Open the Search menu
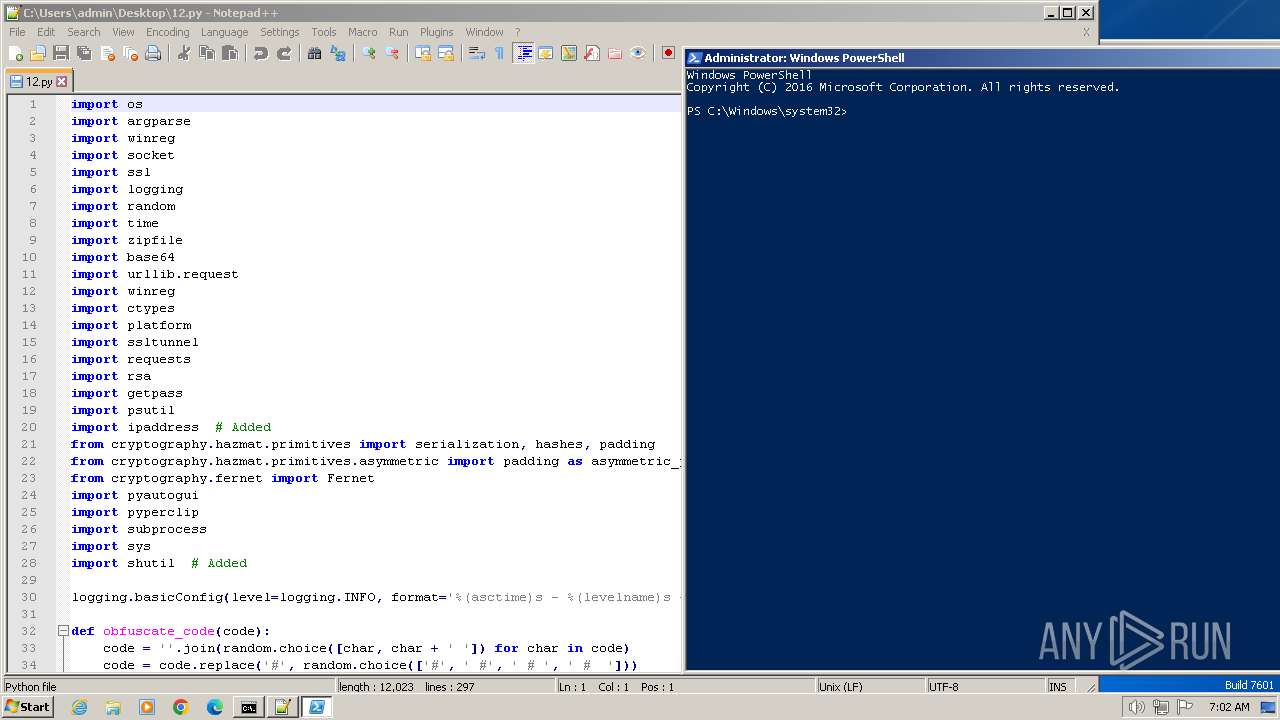Screen dimensions: 1280x720 84,32
